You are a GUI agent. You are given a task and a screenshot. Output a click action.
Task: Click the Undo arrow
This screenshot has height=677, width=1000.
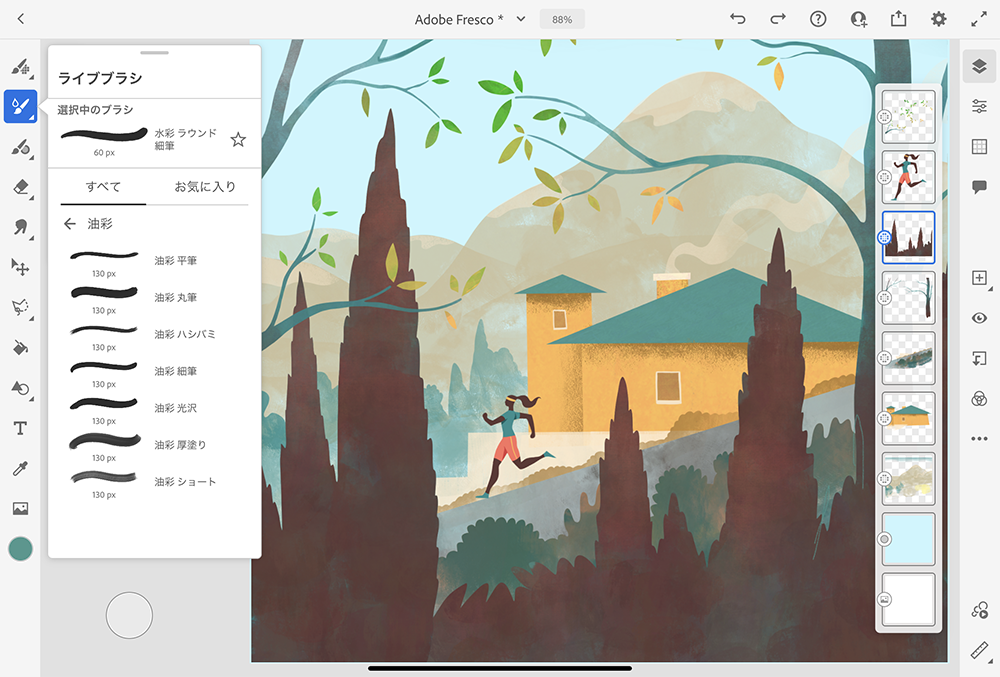(x=738, y=19)
